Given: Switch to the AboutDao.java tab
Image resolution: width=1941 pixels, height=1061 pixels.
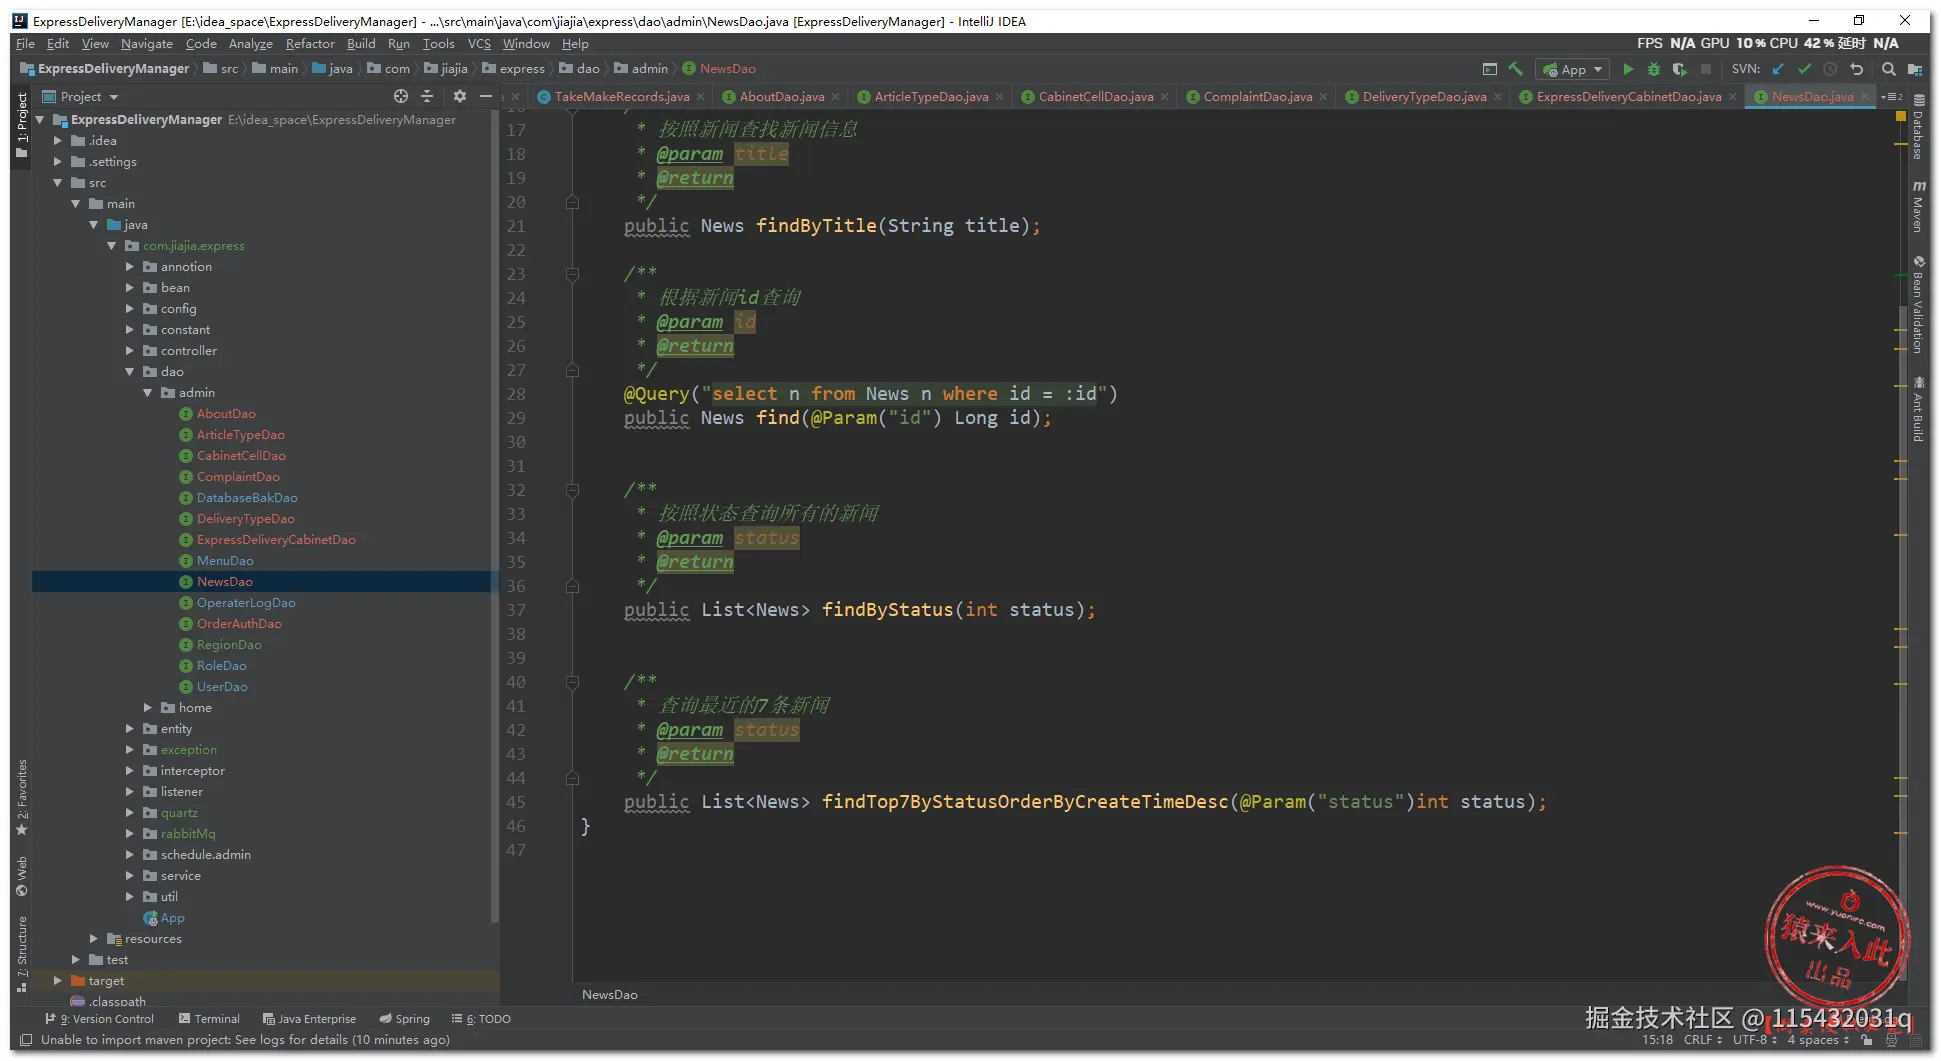Looking at the screenshot, I should (782, 97).
